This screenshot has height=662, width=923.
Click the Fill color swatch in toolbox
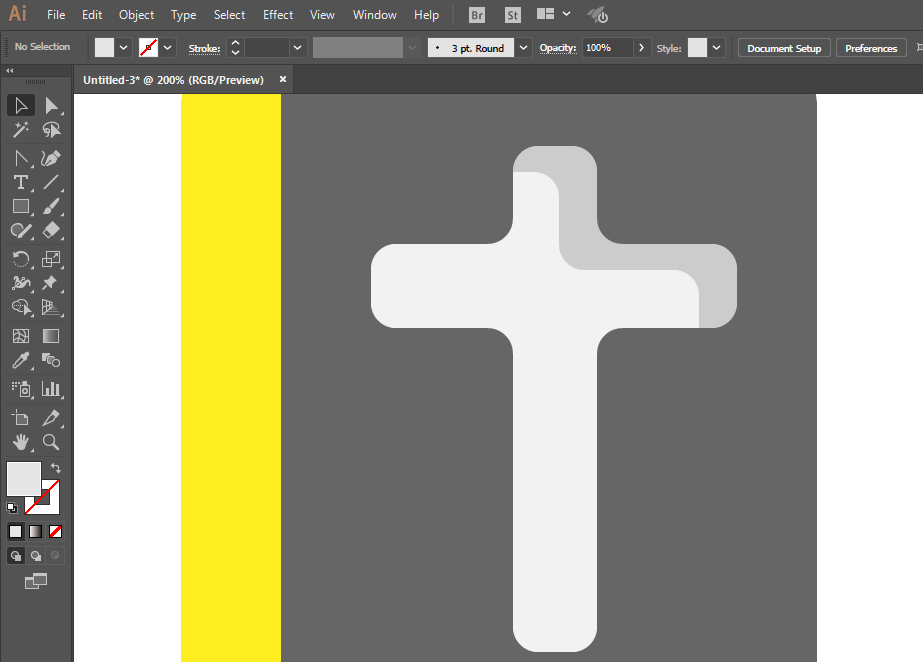[x=24, y=479]
